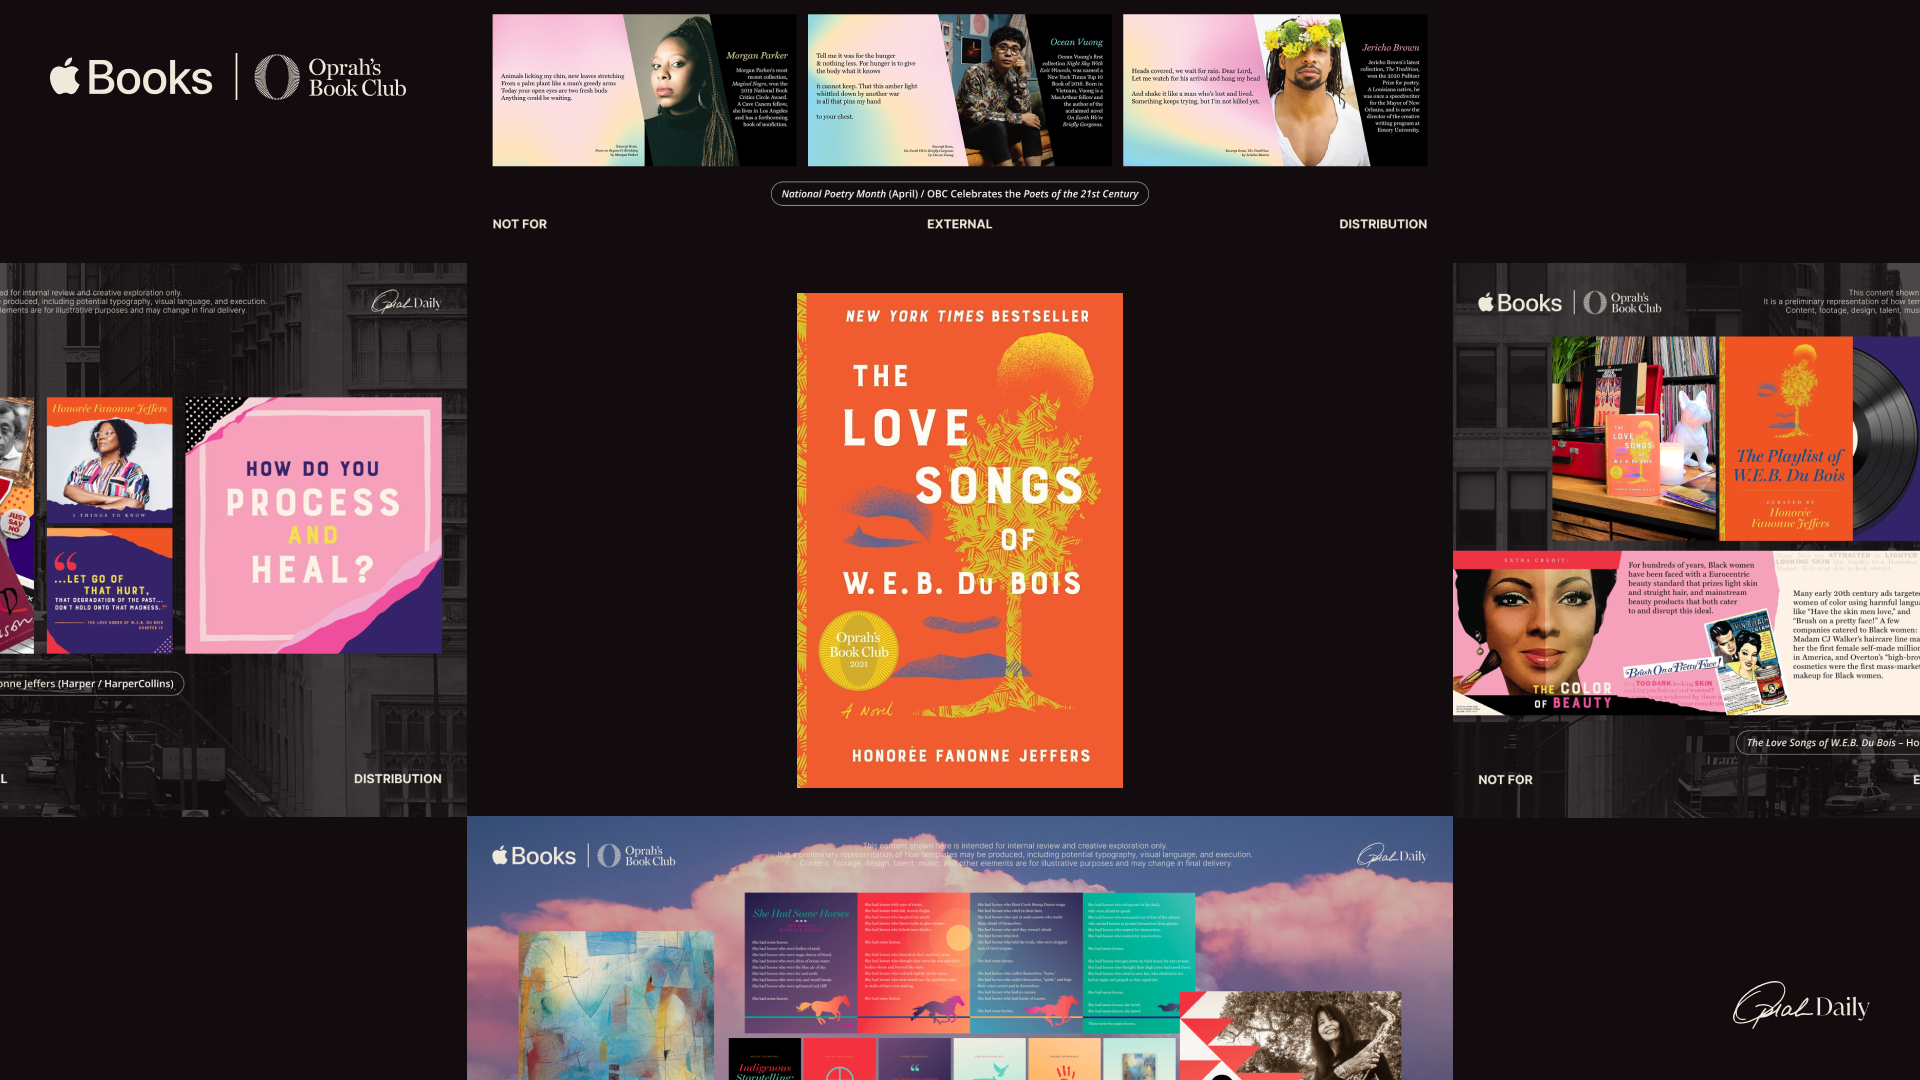Click the Oprah's Book Club logo in the top-left header
This screenshot has height=1080, width=1920.
coord(330,77)
